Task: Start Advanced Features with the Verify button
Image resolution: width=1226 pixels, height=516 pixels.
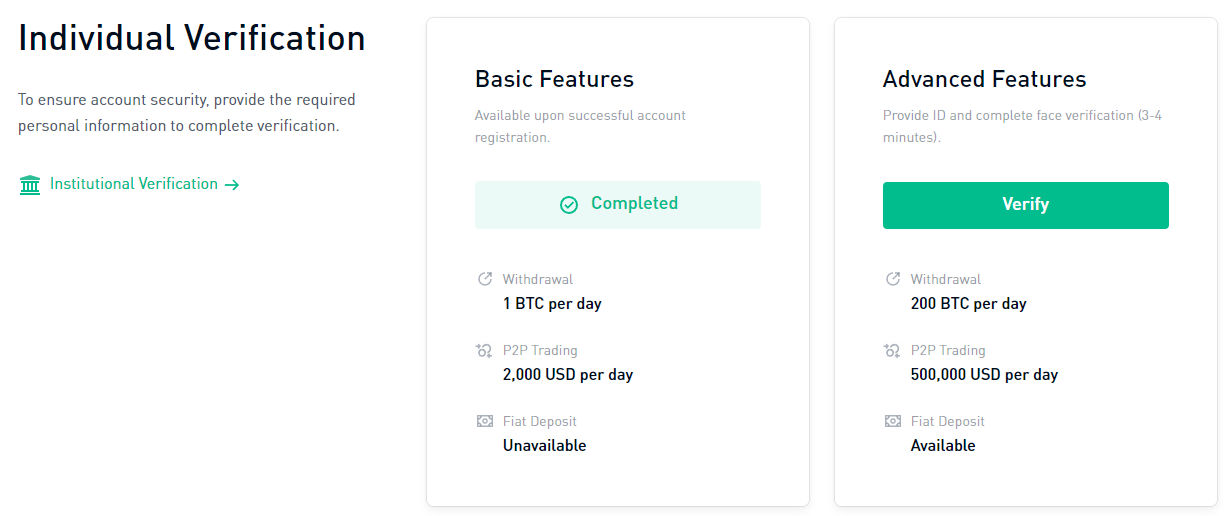Action: point(1025,205)
